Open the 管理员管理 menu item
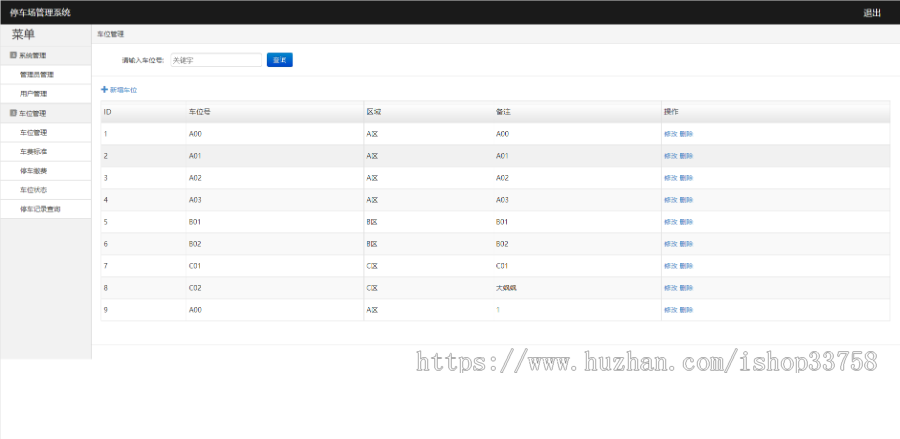The image size is (900, 439). (x=45, y=75)
